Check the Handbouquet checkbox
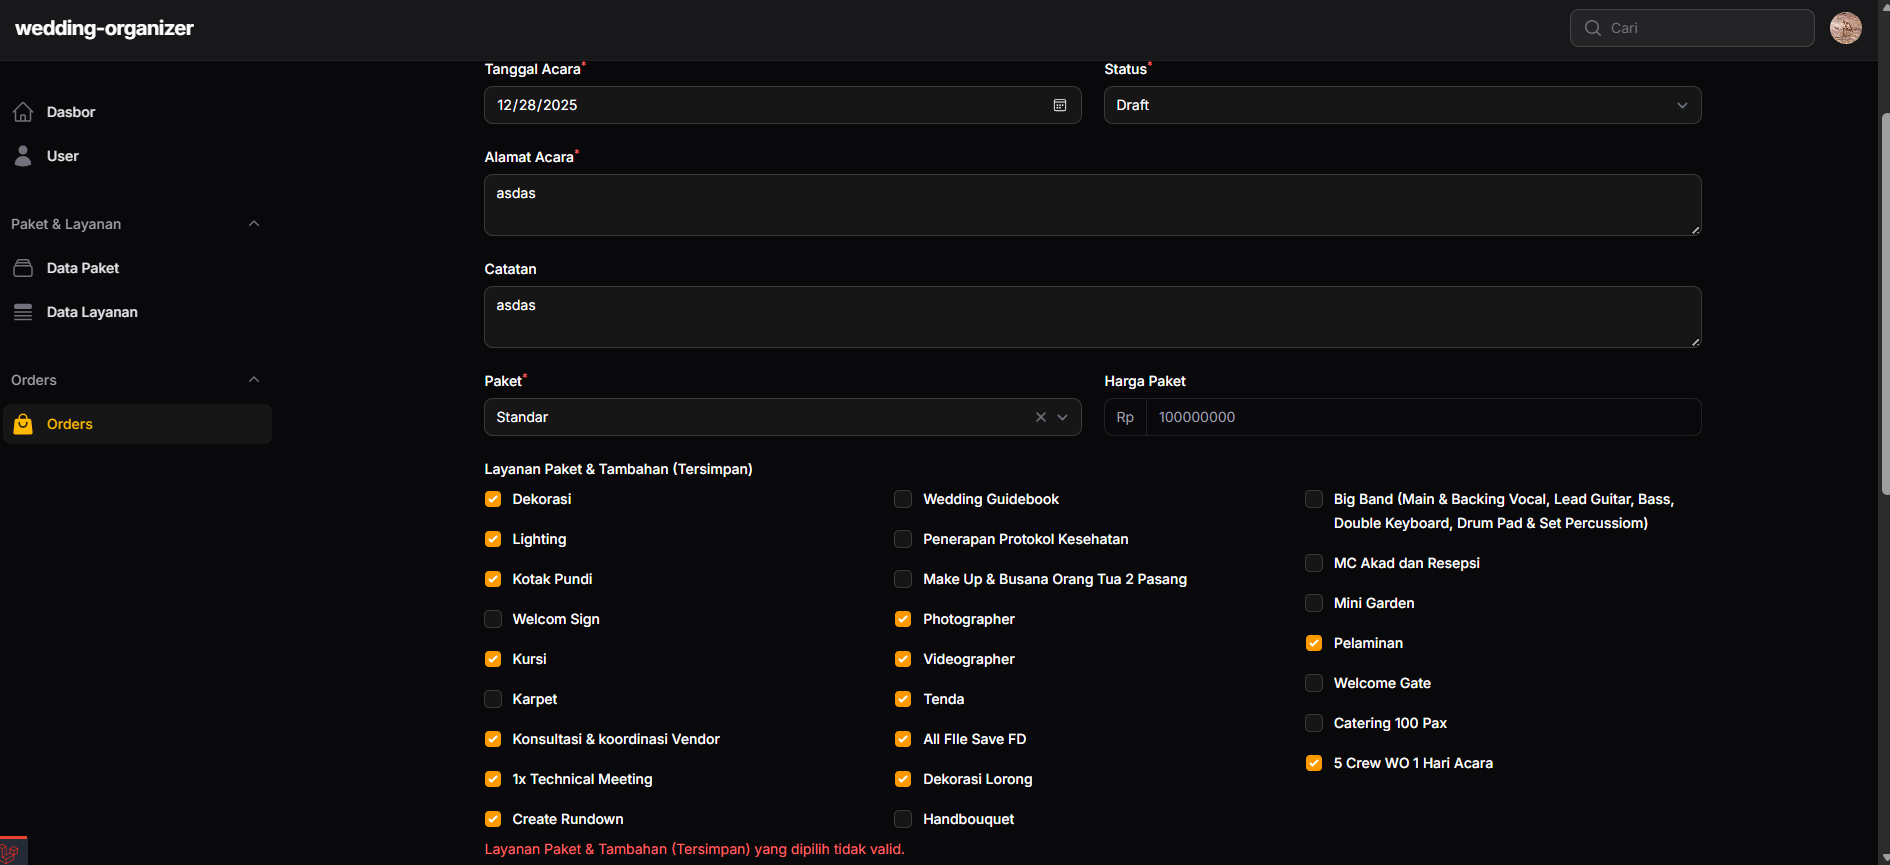 [903, 819]
